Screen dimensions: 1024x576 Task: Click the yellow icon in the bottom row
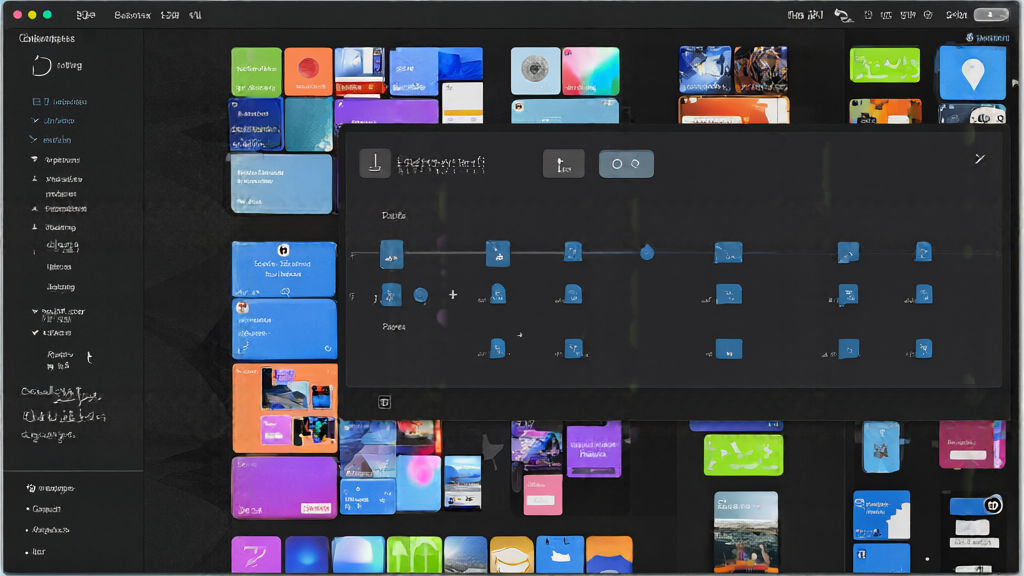pyautogui.click(x=511, y=555)
